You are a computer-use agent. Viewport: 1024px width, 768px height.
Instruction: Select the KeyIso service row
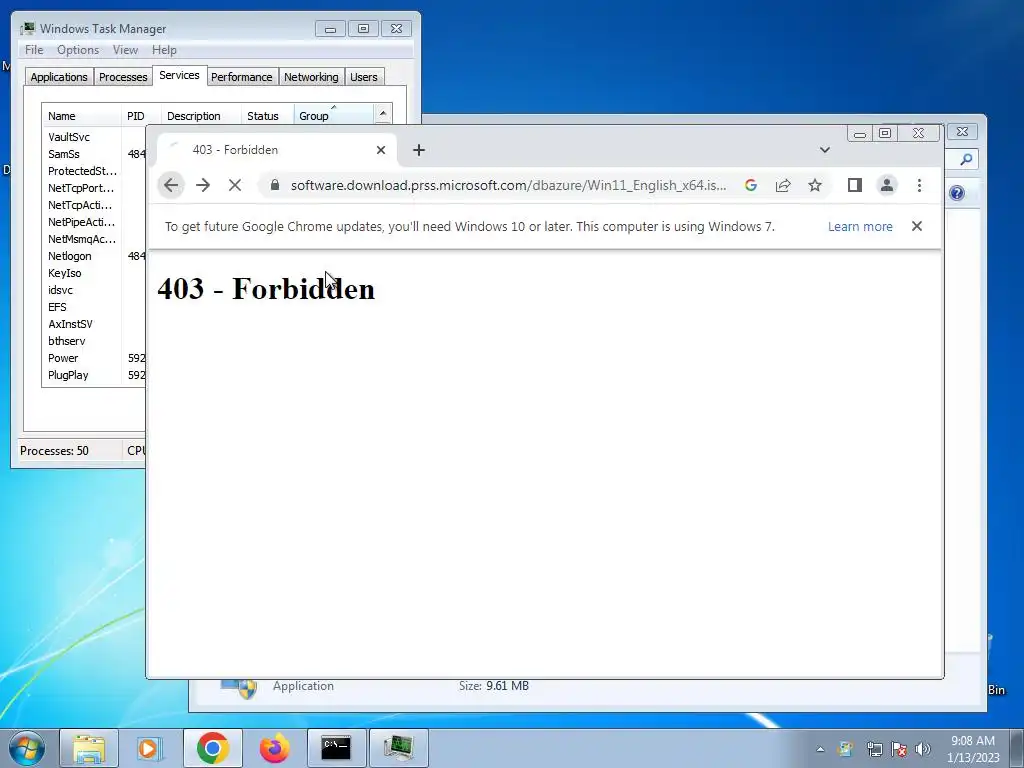64,273
